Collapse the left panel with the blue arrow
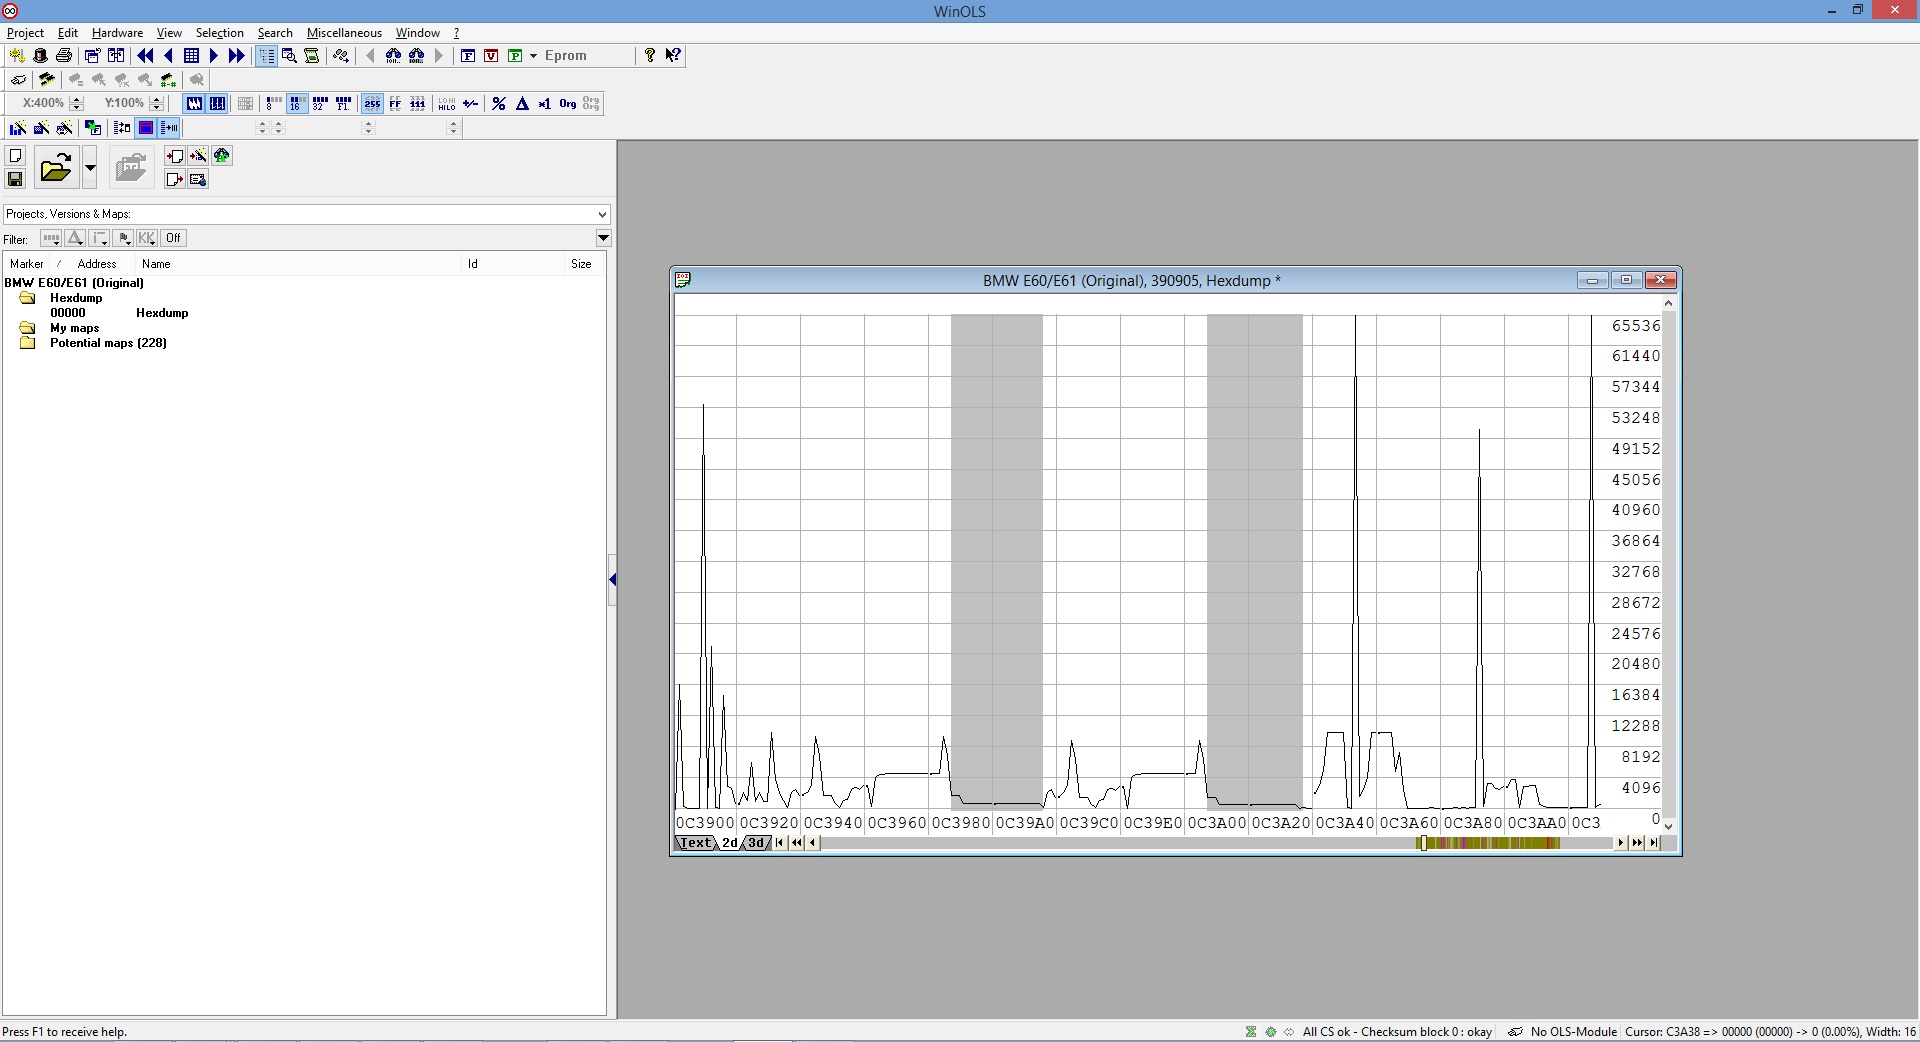1920x1042 pixels. click(x=612, y=580)
